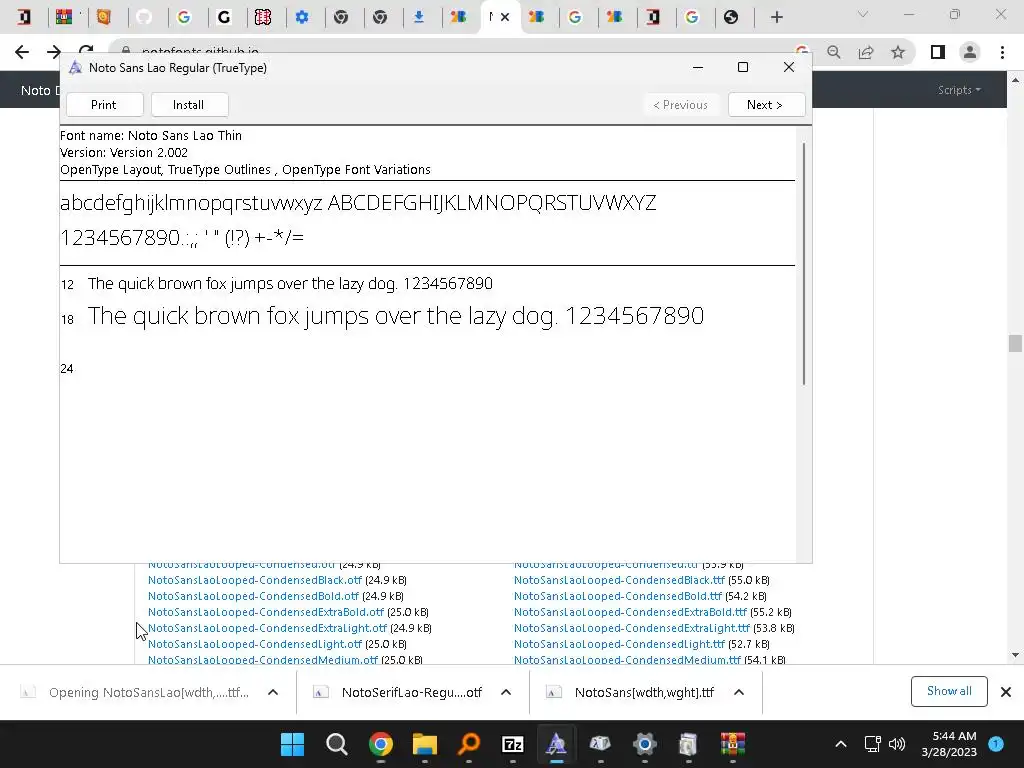The width and height of the screenshot is (1024, 768).
Task: Open NotoSansLaoLooped-CondensedExtraBold.otf link
Action: 266,612
